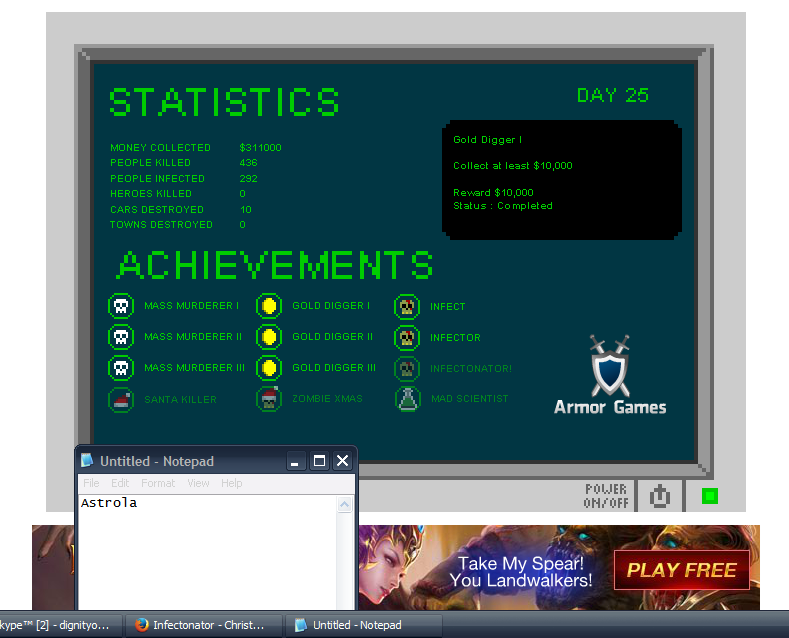789x638 pixels.
Task: Click the Take My Spear ad banner
Action: coord(521,572)
